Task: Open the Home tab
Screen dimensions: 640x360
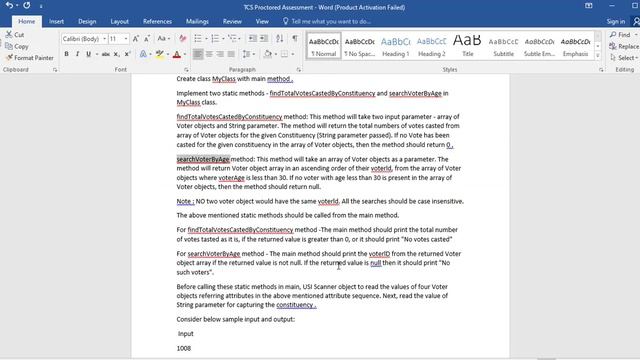Action: tap(27, 21)
